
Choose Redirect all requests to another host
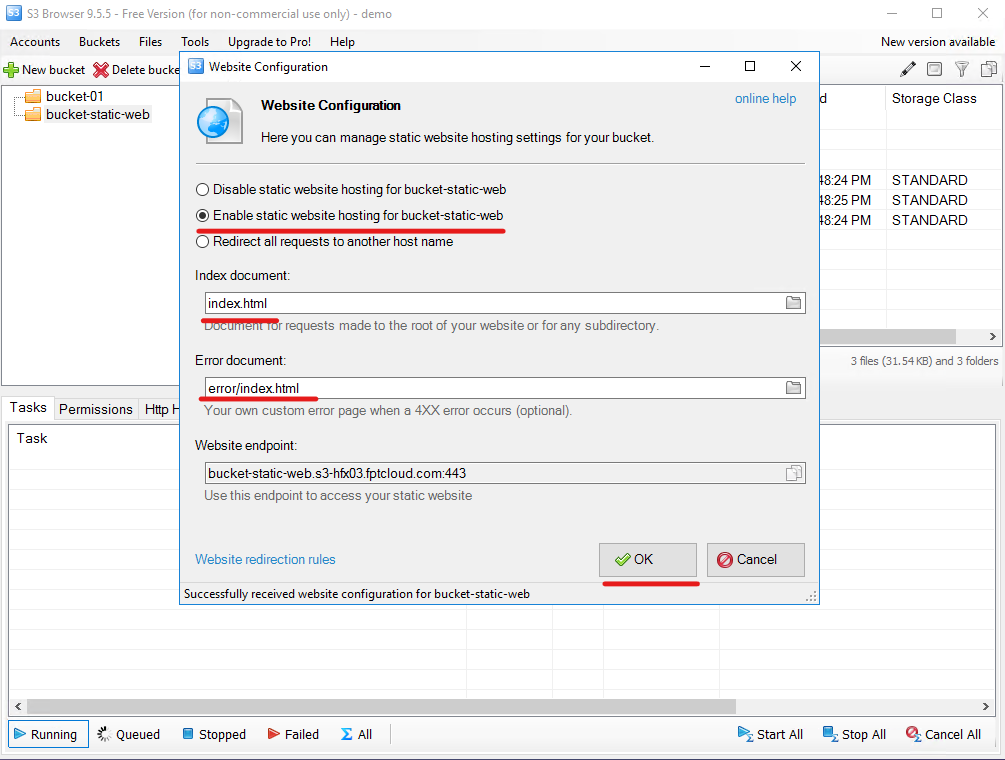[x=203, y=241]
